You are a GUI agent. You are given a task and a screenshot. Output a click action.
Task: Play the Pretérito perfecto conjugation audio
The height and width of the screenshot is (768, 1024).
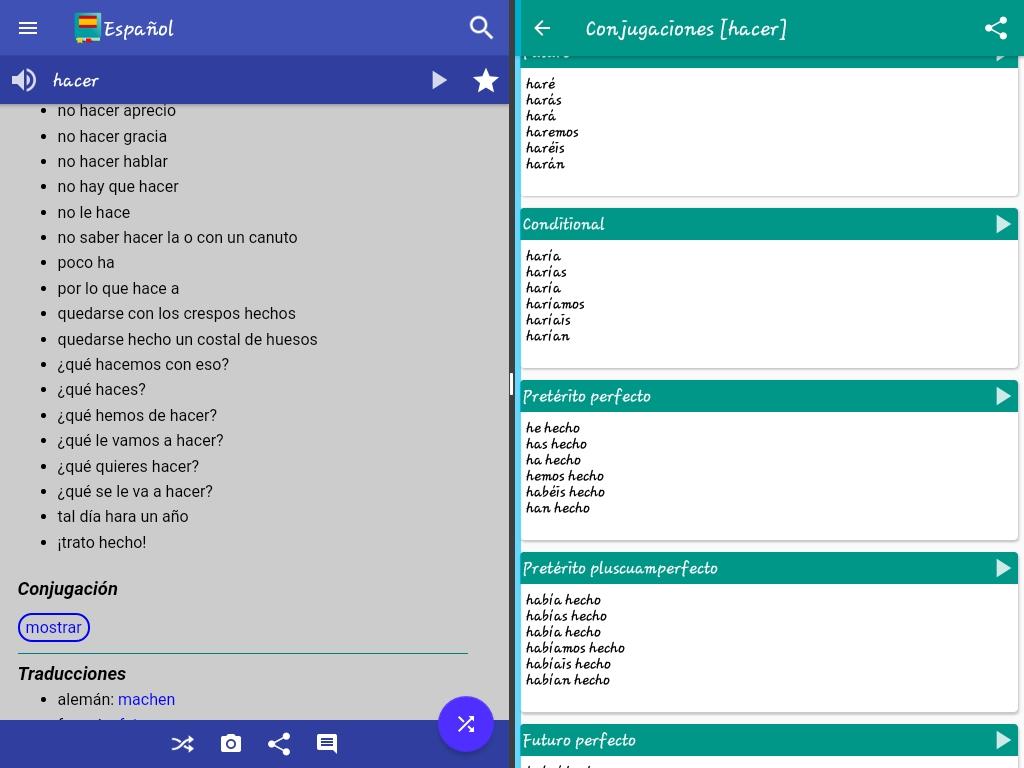(1003, 396)
